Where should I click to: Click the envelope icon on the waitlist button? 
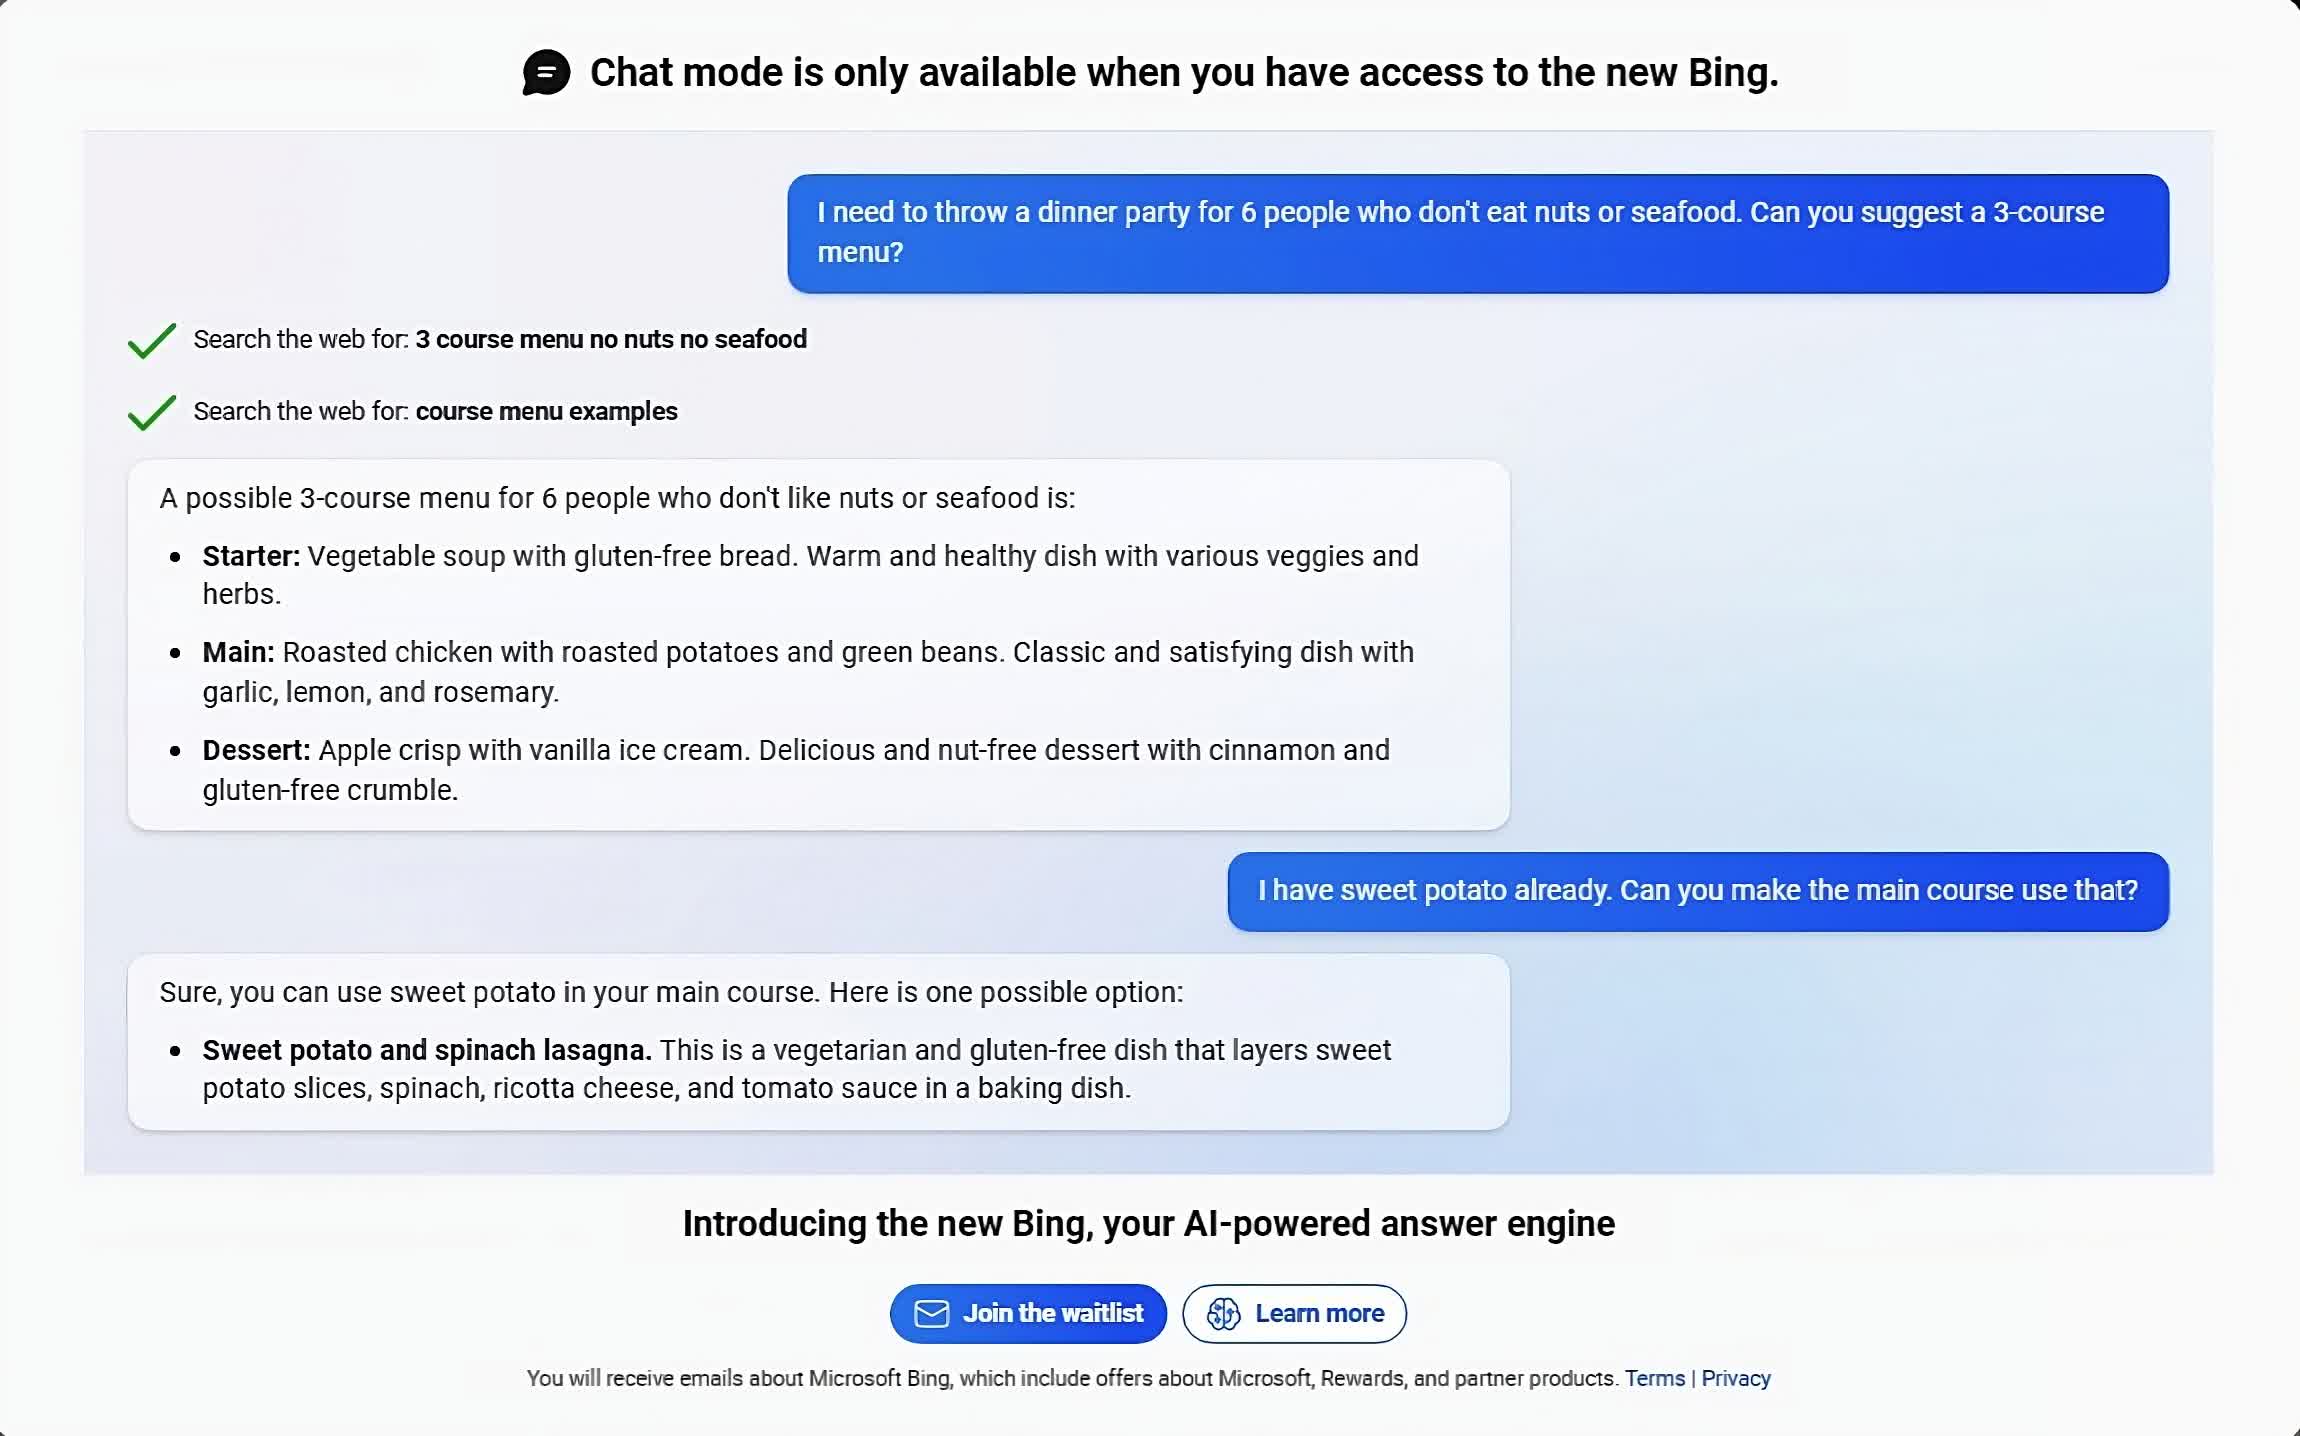(x=931, y=1313)
